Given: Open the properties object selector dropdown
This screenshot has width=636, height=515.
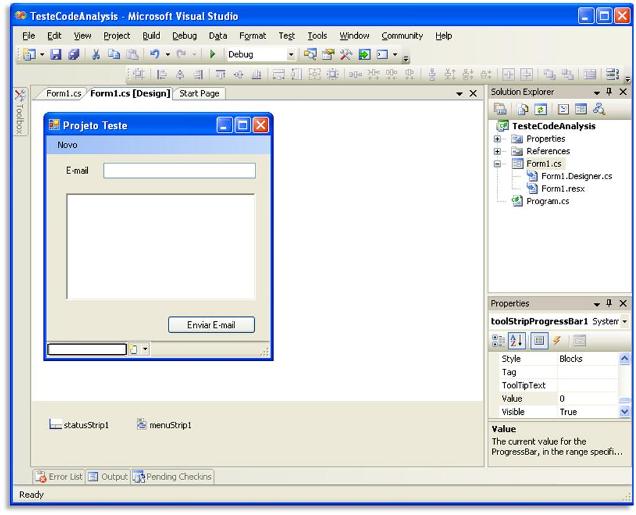Looking at the screenshot, I should [x=625, y=321].
